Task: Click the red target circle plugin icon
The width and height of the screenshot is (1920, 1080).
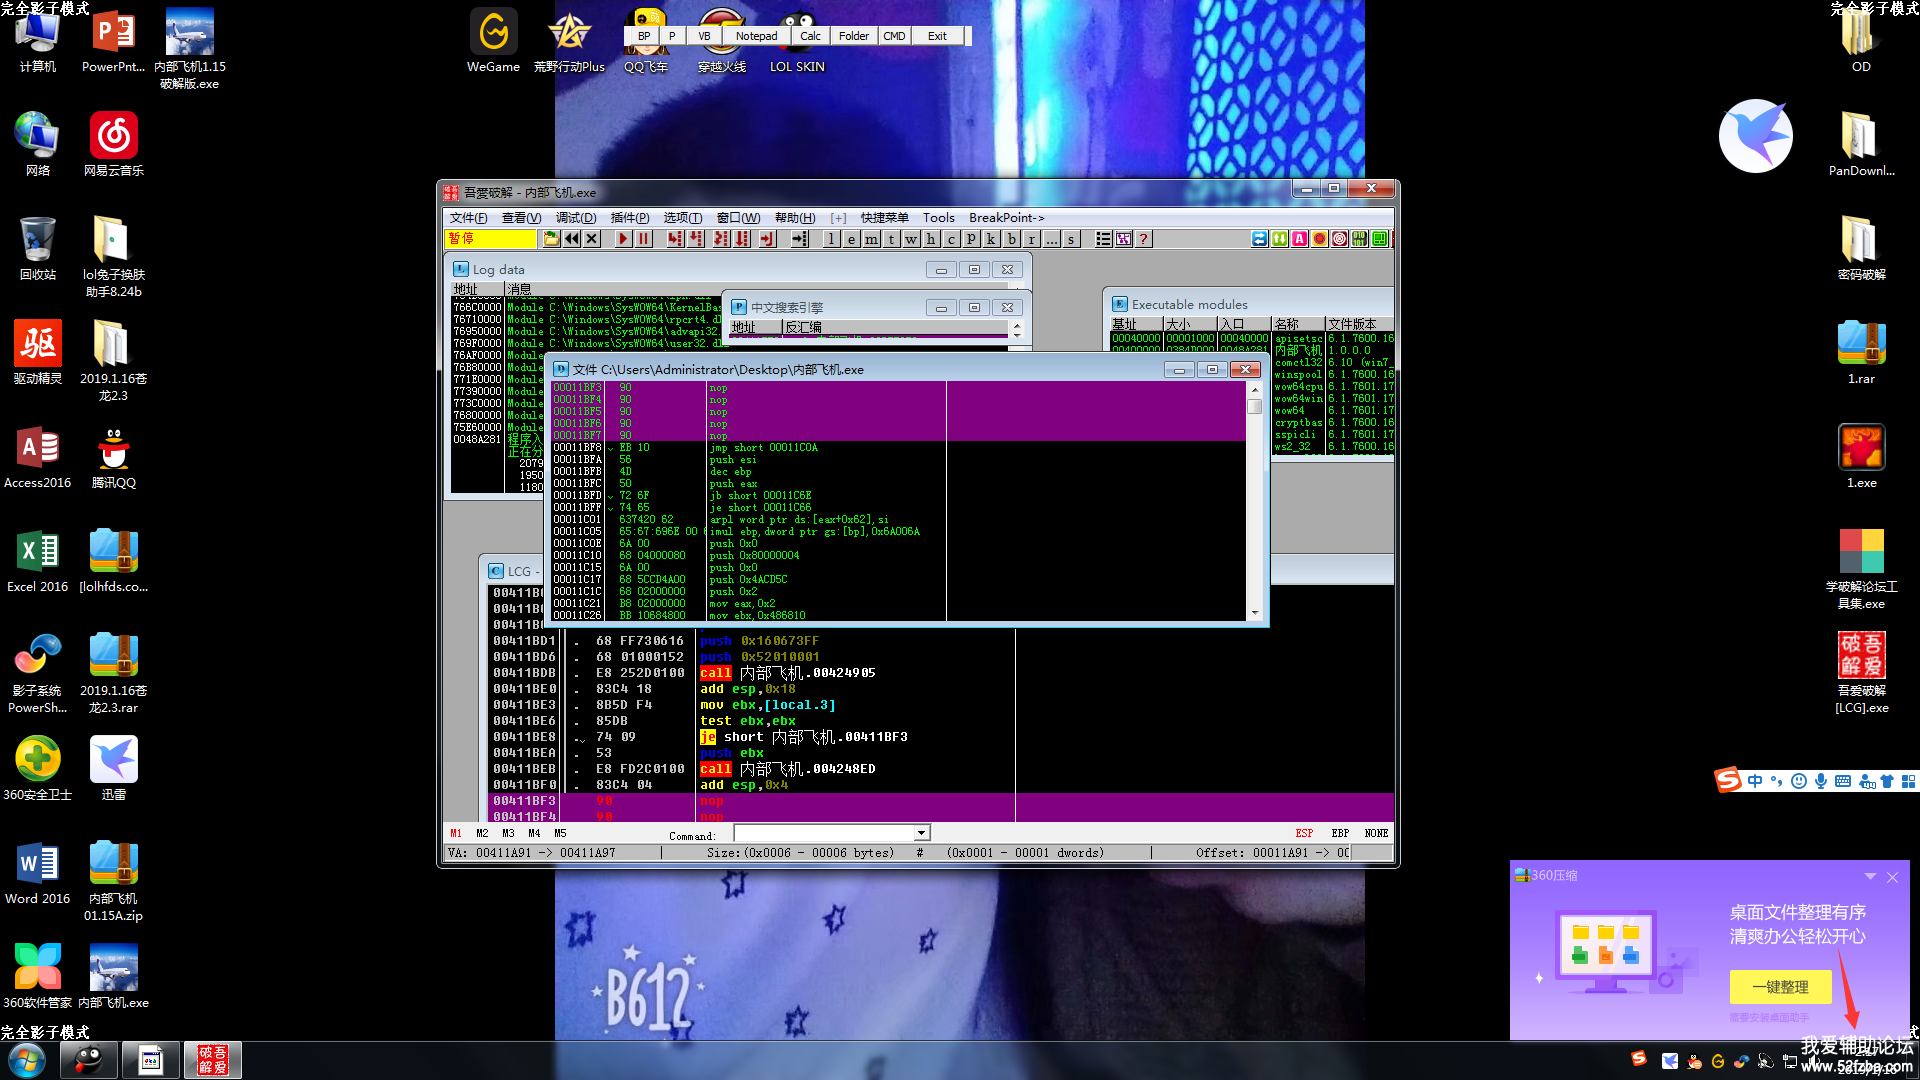Action: (1339, 239)
